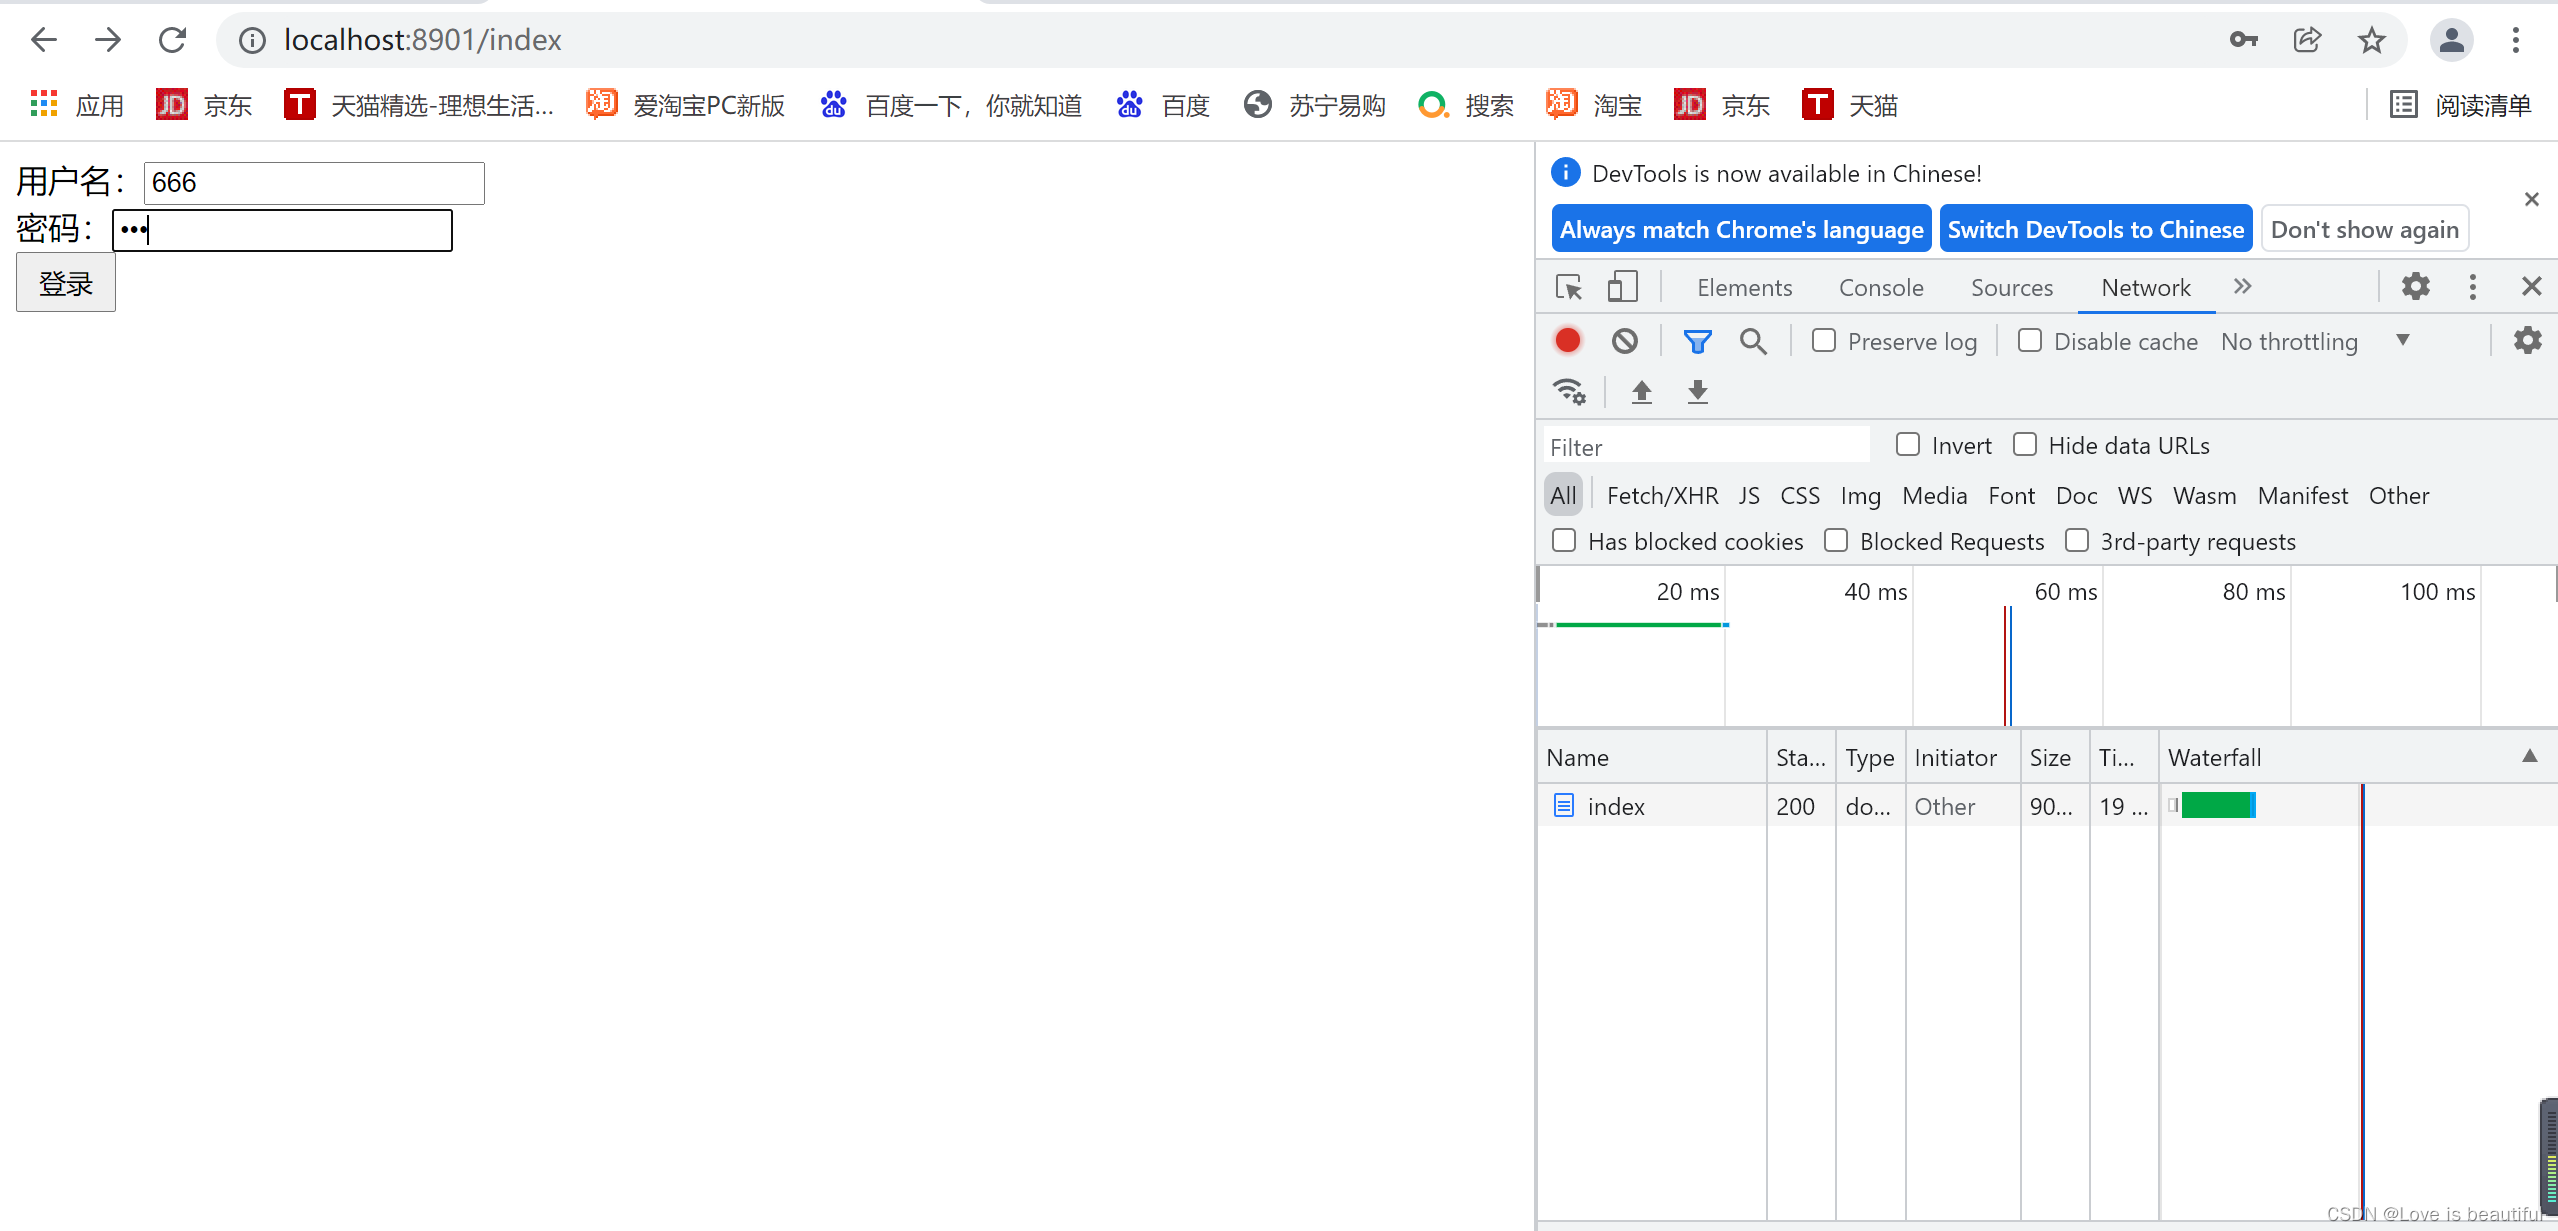This screenshot has height=1231, width=2558.
Task: Click the Filter text input field
Action: [1705, 446]
